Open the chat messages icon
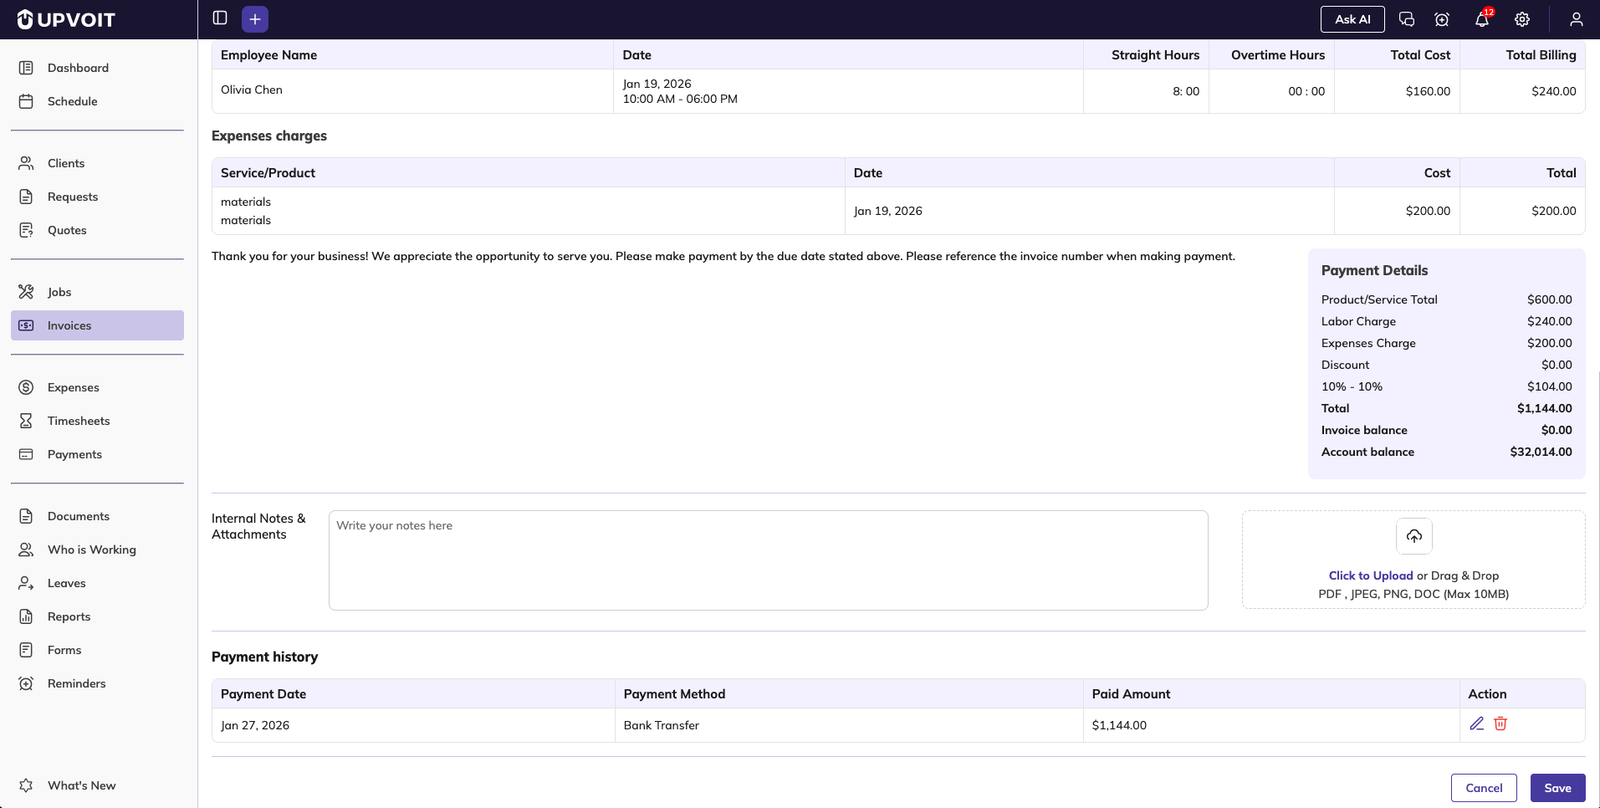 (x=1406, y=19)
